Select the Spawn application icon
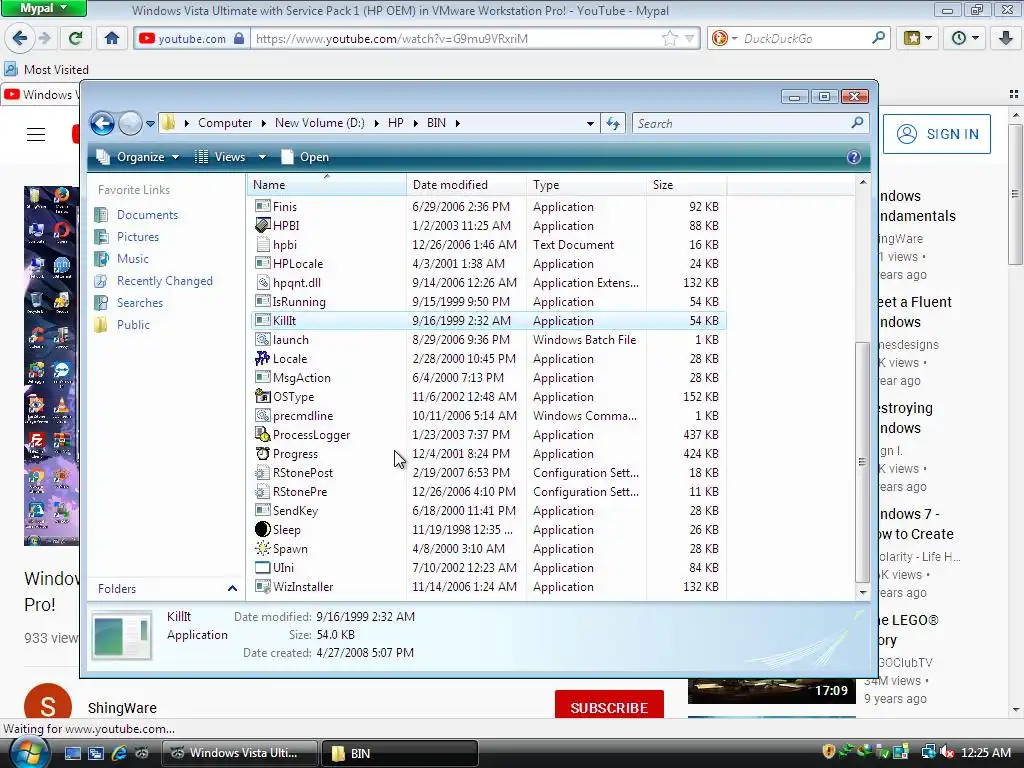 (x=263, y=549)
